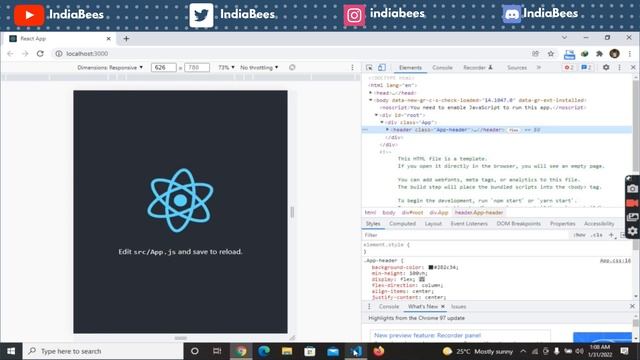Collapse the div class App node

pos(382,122)
